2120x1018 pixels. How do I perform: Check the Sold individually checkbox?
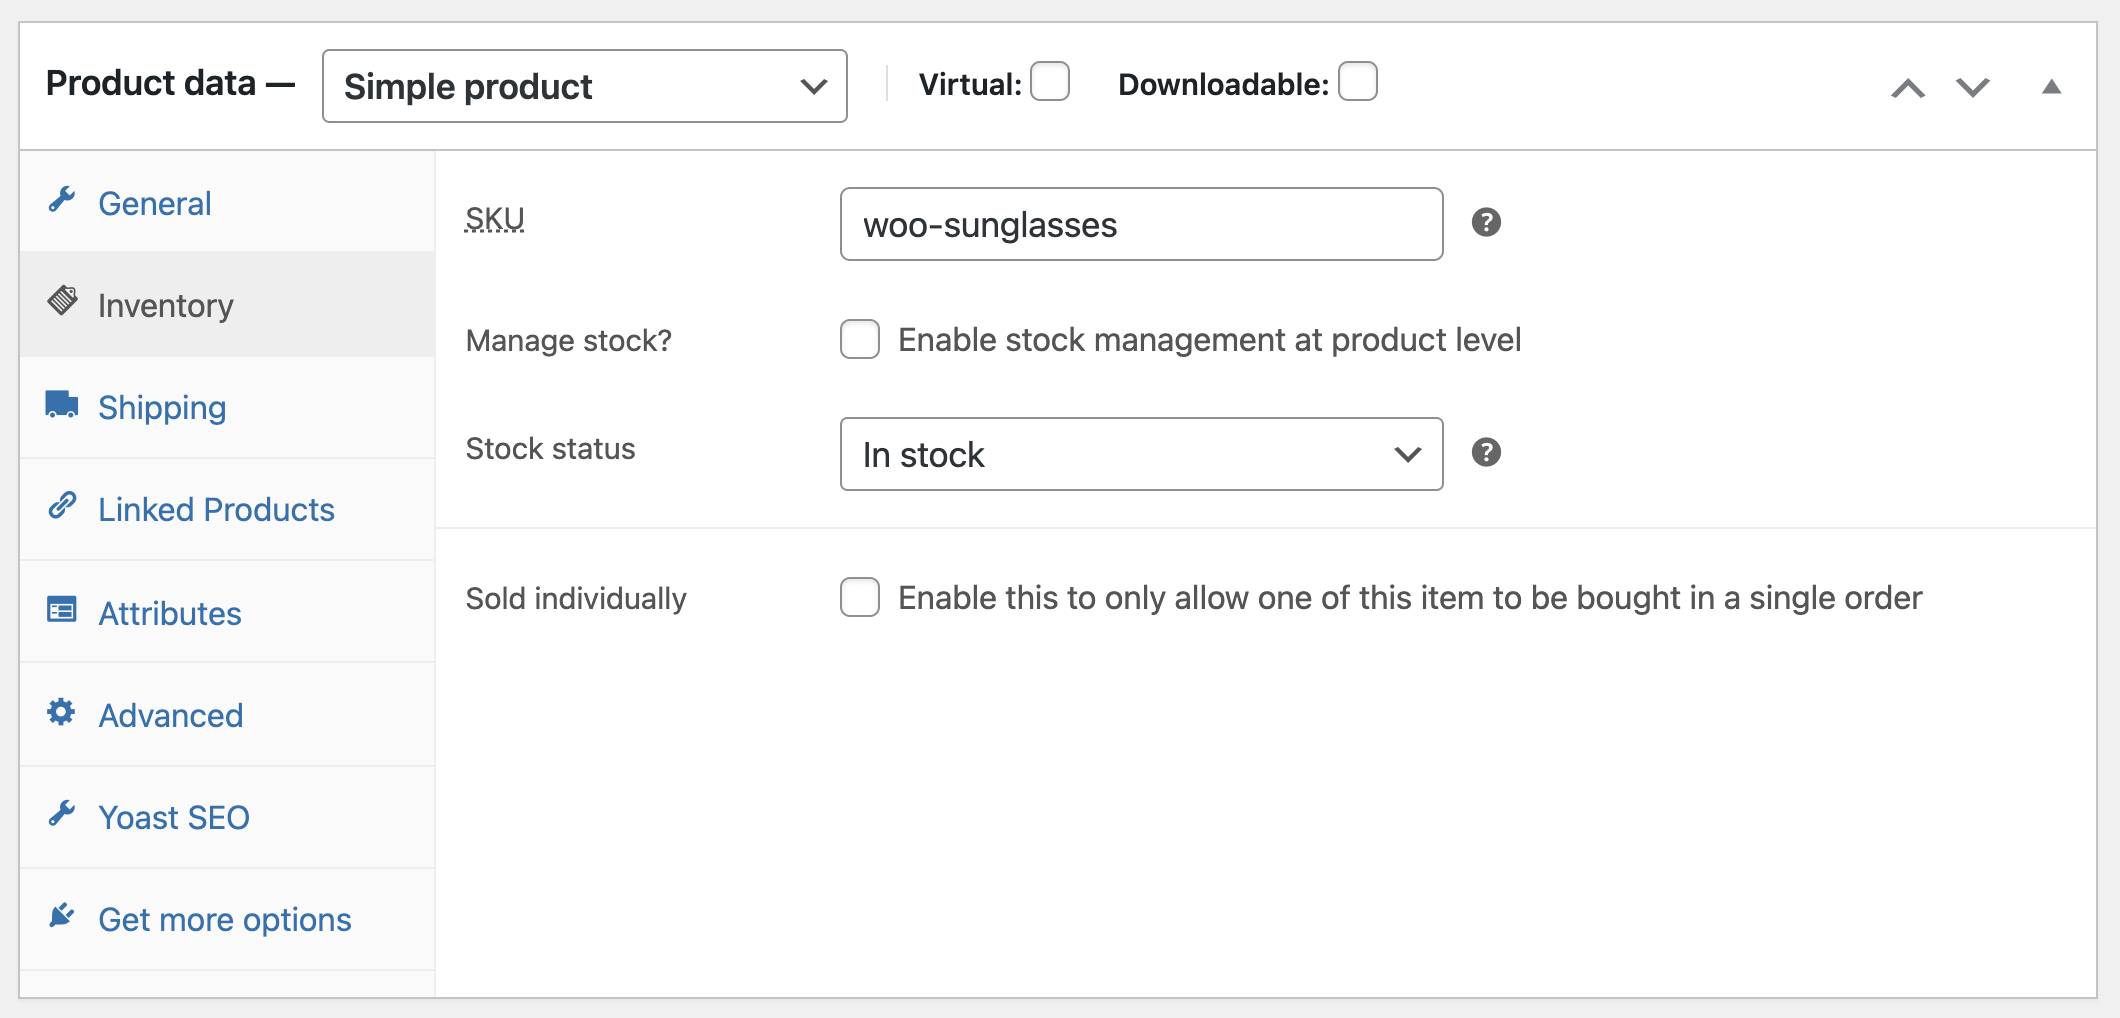point(860,597)
